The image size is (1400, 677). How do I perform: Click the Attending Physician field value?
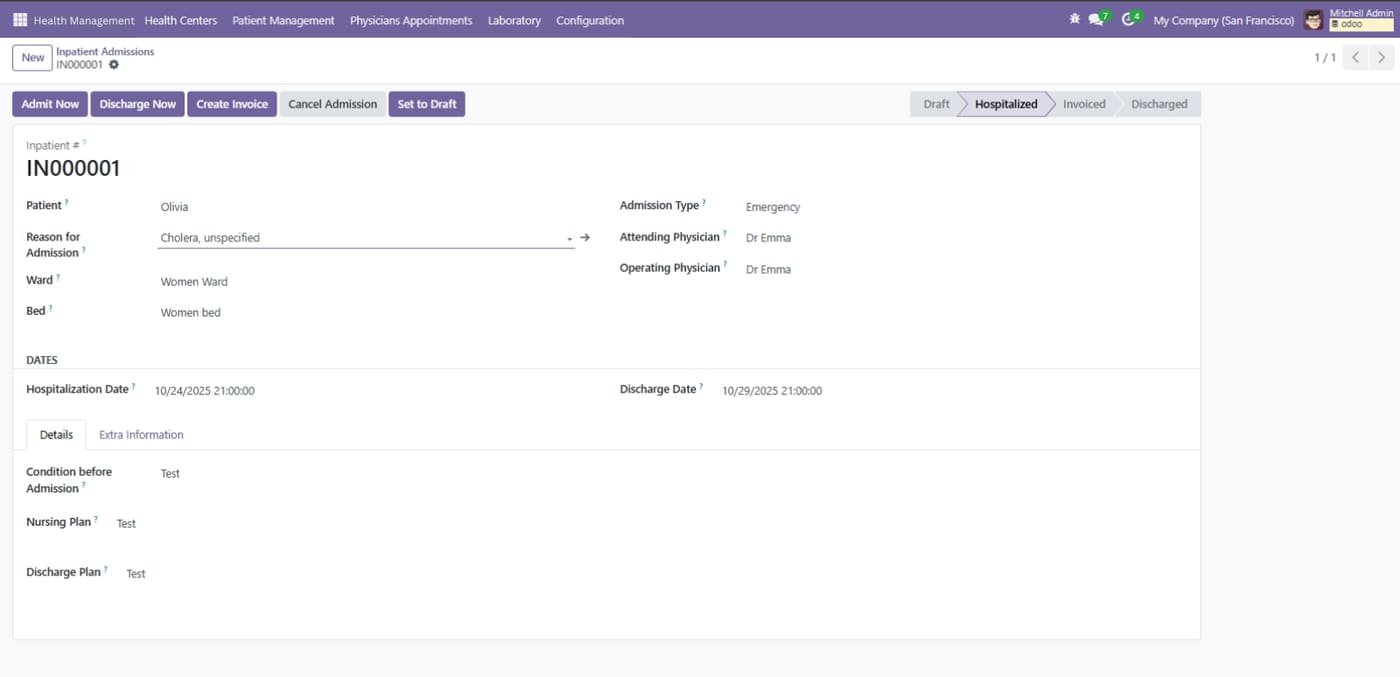click(x=768, y=238)
